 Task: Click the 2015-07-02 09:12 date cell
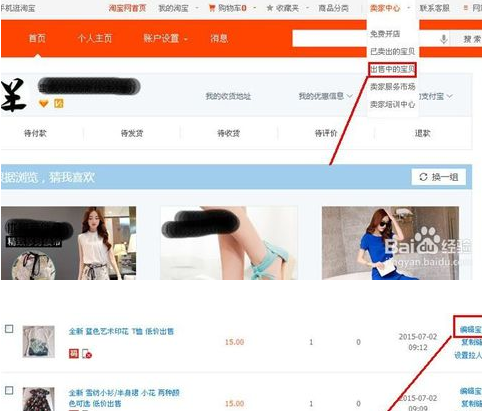[x=418, y=342]
